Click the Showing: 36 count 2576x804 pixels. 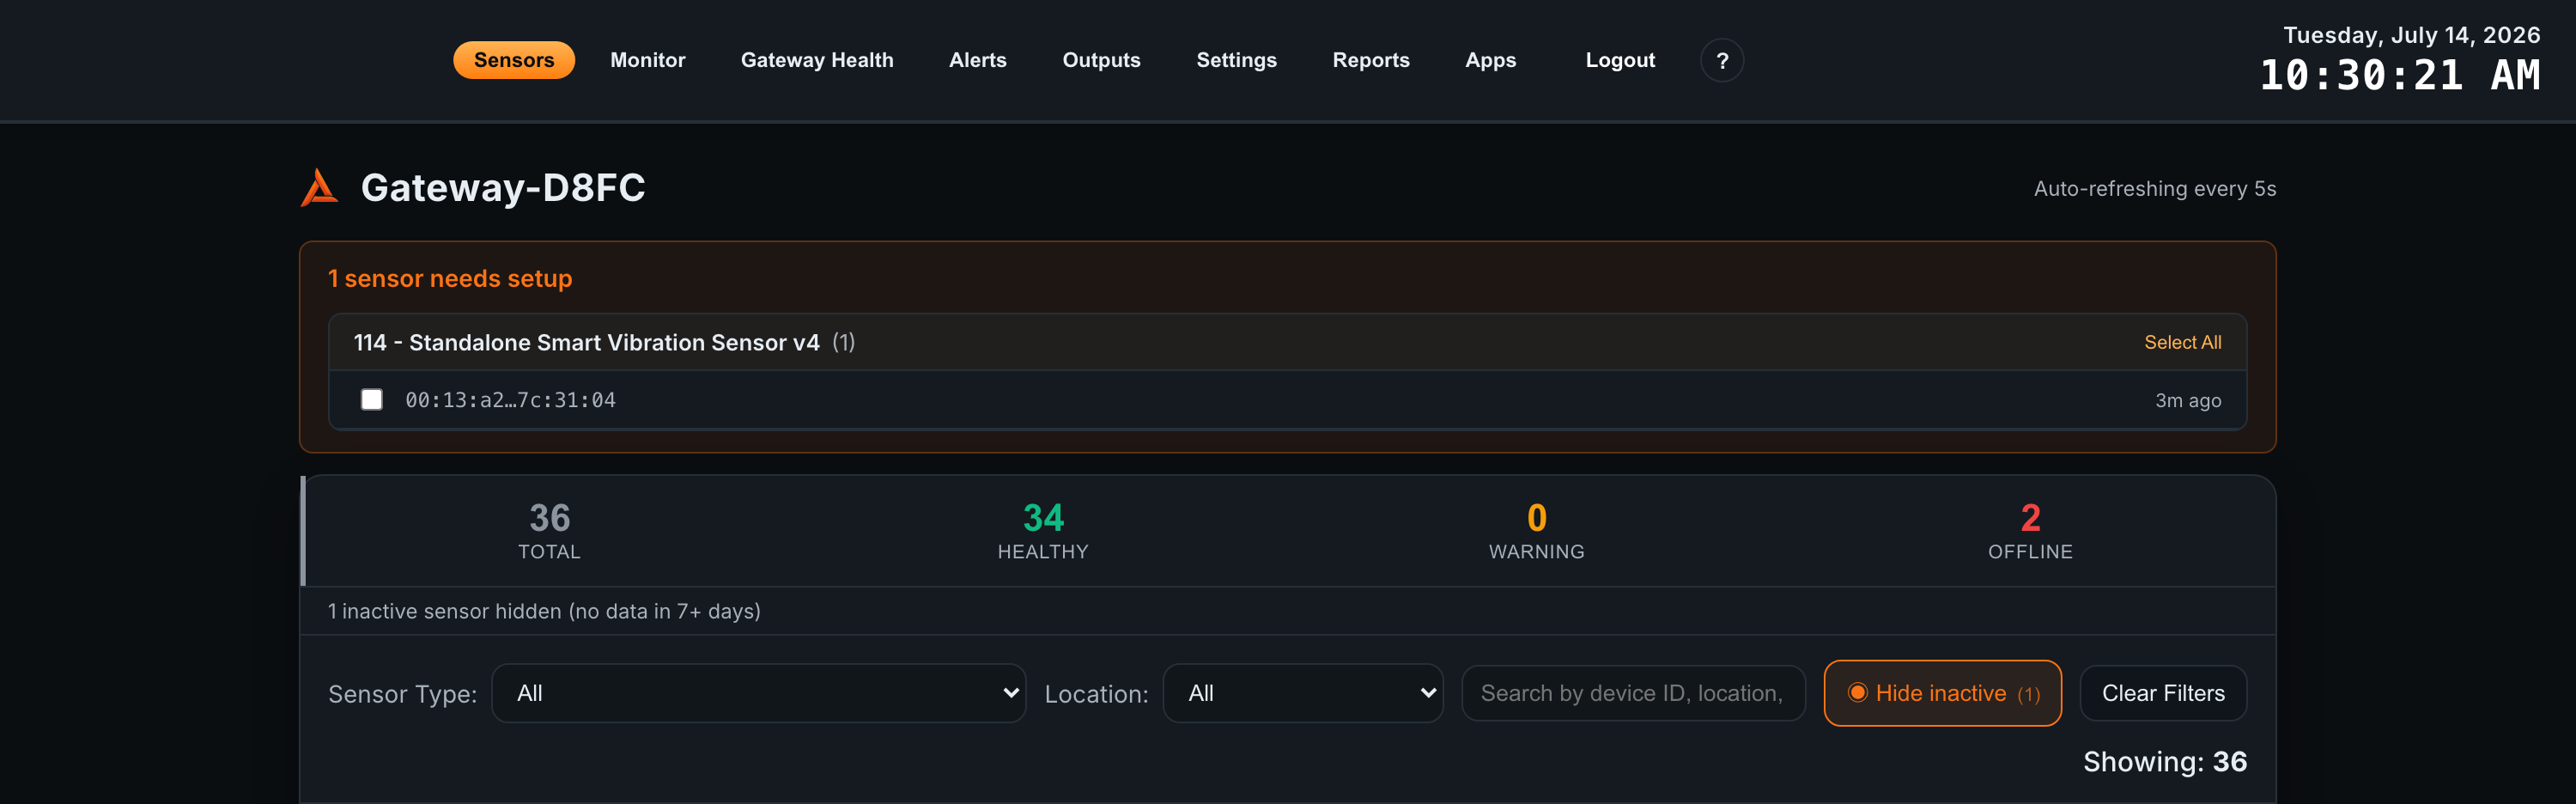click(2164, 761)
